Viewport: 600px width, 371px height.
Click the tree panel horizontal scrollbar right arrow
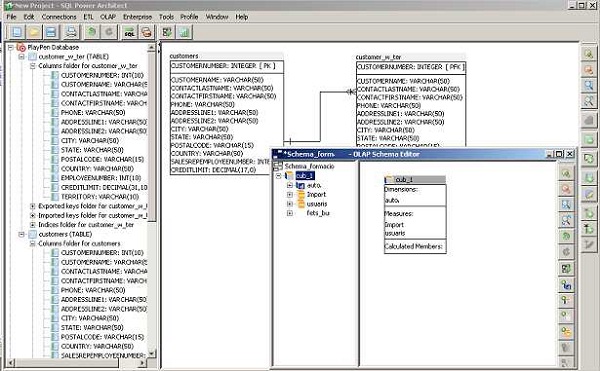pos(142,362)
